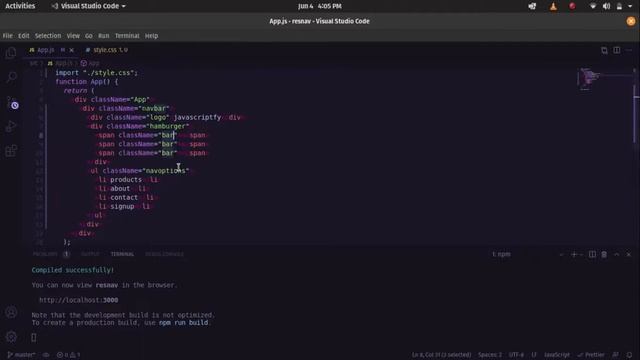640x360 pixels.
Task: Open the Run and Debug view
Action: (11, 126)
